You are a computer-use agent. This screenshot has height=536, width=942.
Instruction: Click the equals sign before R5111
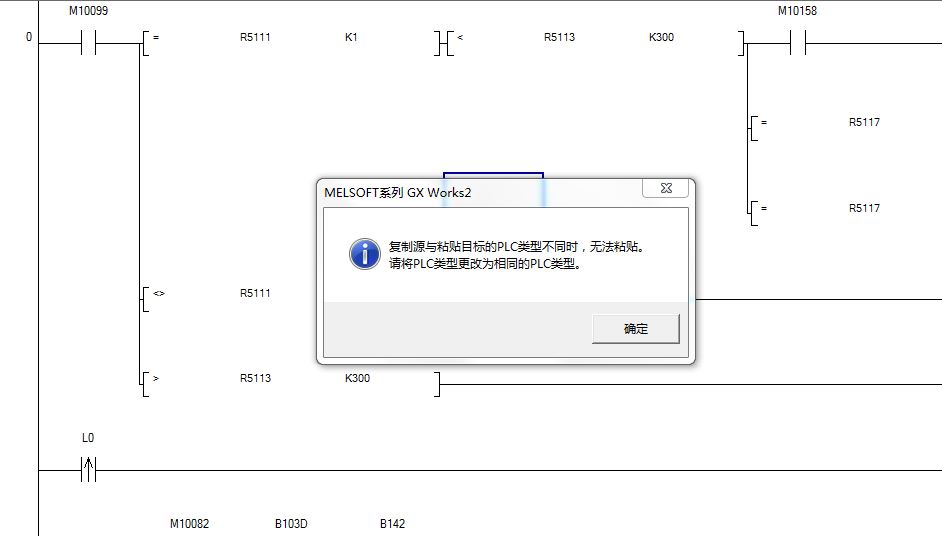[x=156, y=38]
